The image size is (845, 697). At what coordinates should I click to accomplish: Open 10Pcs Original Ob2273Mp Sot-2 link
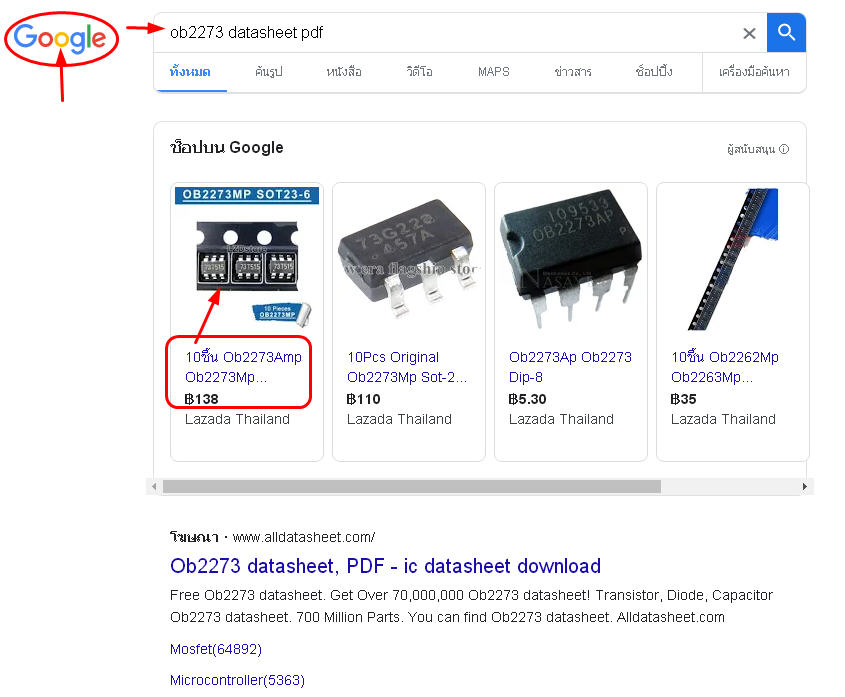(x=407, y=367)
